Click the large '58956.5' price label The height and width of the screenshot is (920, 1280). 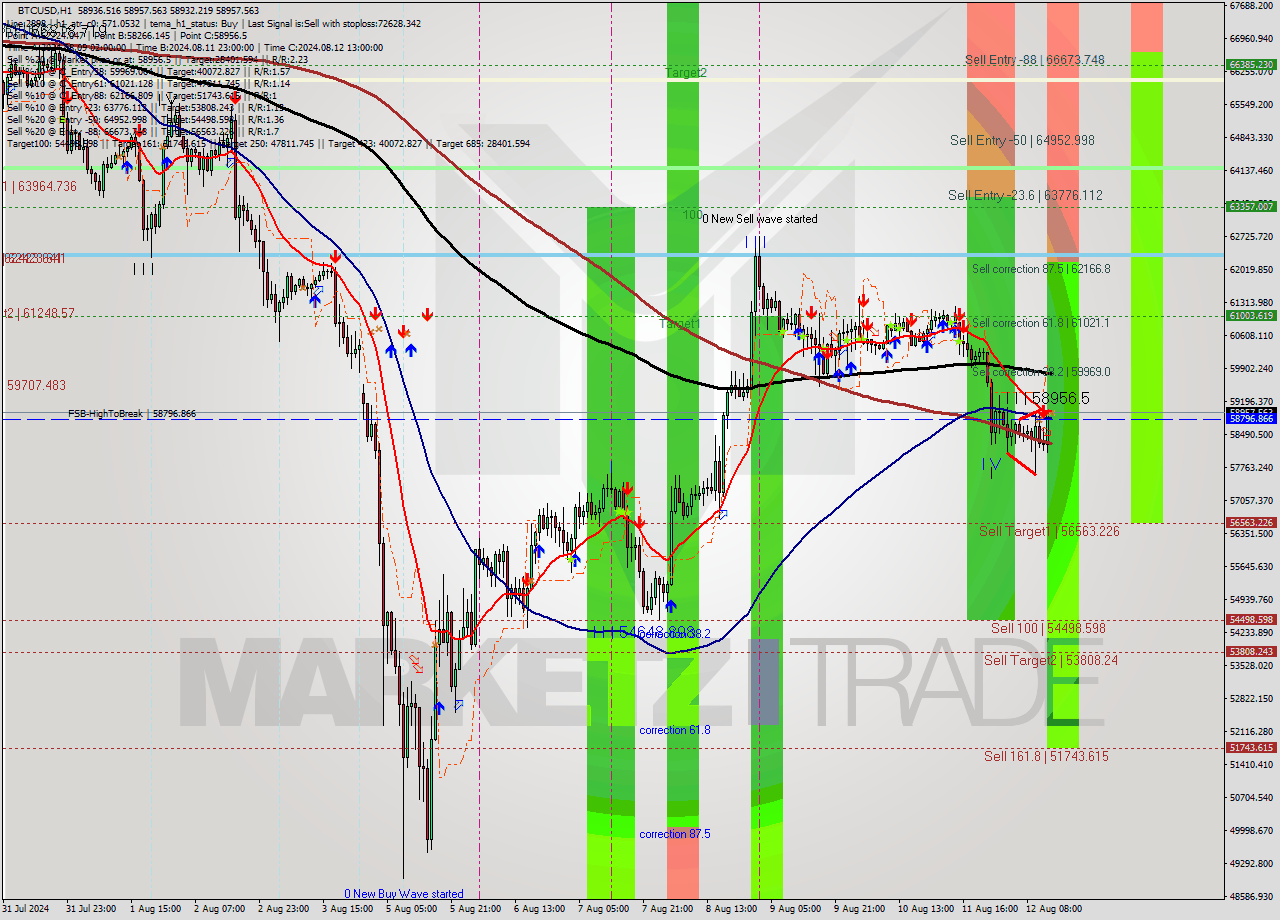point(1061,398)
